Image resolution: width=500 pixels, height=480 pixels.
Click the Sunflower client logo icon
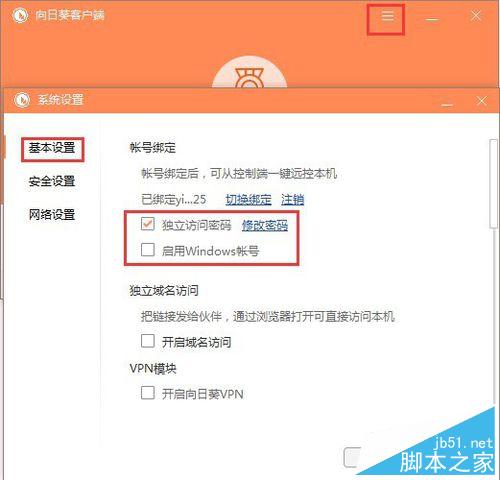(x=20, y=15)
